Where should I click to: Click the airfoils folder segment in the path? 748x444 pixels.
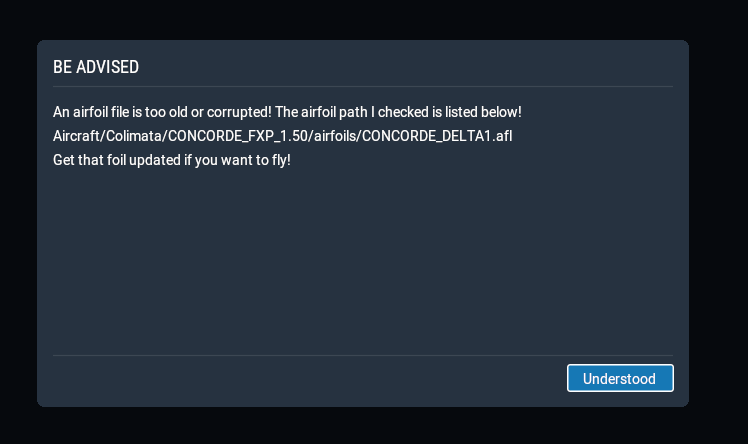[335, 136]
